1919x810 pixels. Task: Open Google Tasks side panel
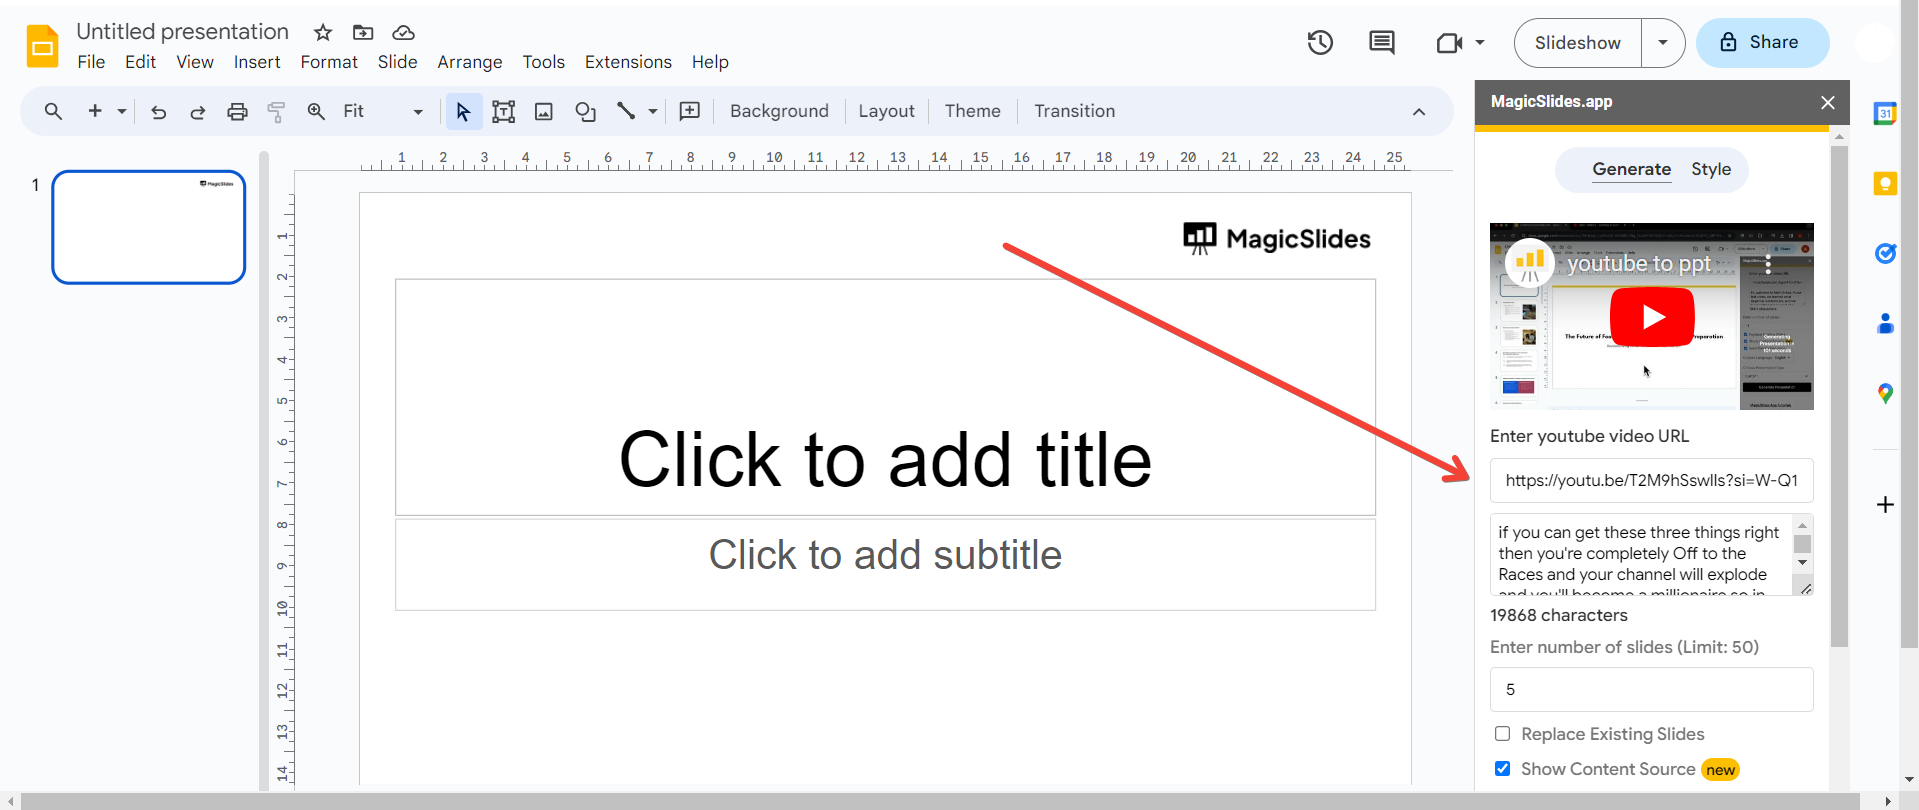point(1885,253)
